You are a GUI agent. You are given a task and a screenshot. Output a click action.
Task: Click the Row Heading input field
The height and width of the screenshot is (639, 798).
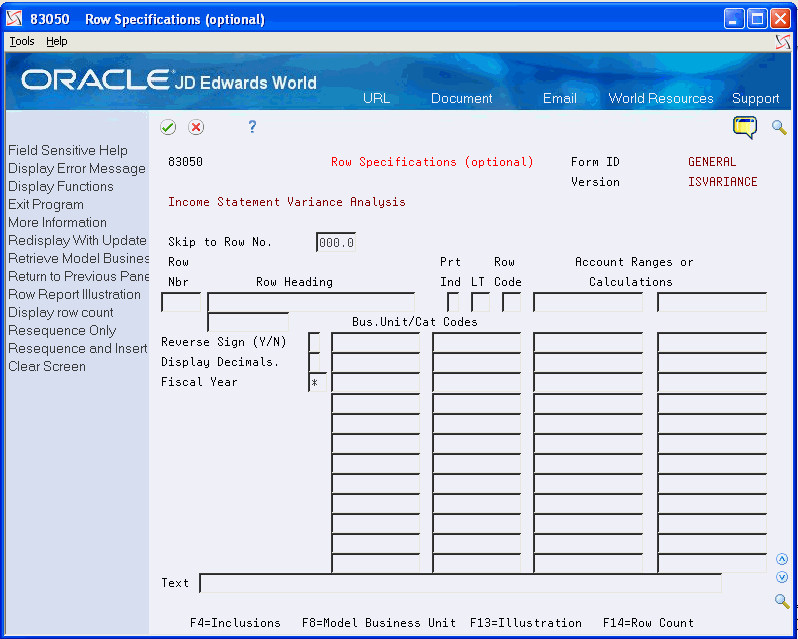pyautogui.click(x=311, y=302)
